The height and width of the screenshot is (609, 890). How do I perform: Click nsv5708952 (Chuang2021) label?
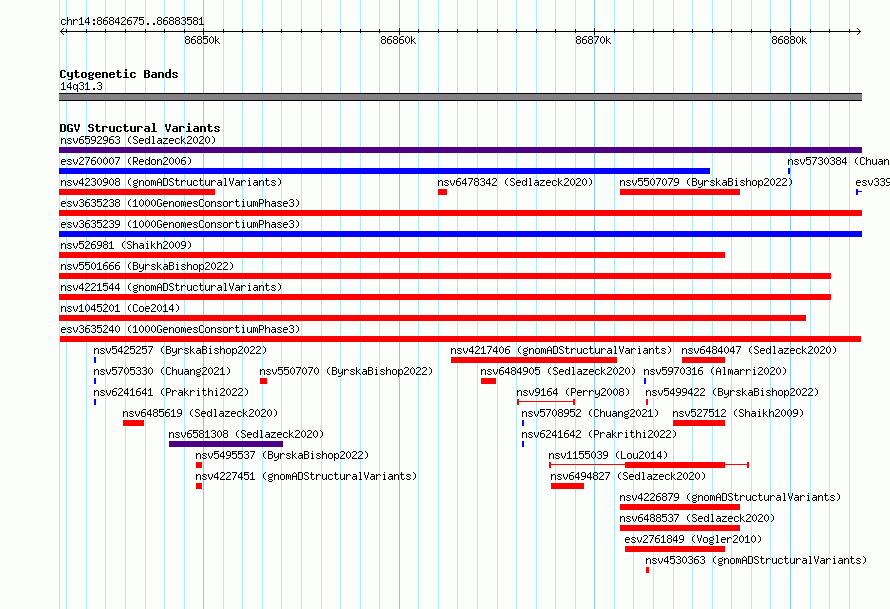[590, 413]
